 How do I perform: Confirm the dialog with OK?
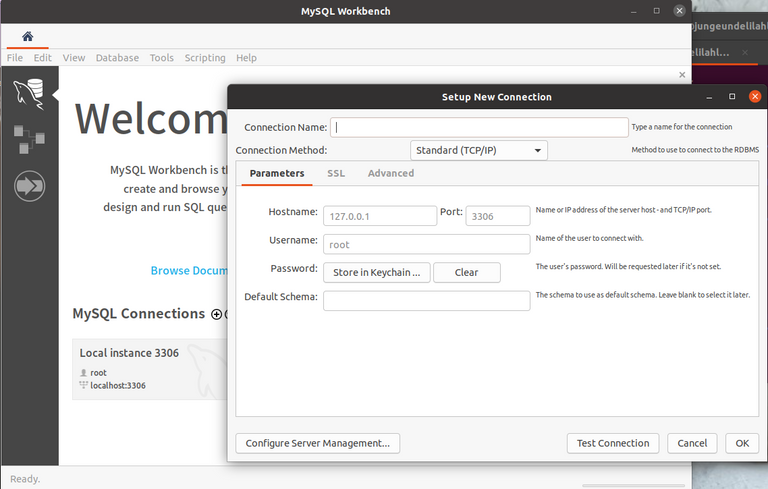(x=742, y=443)
